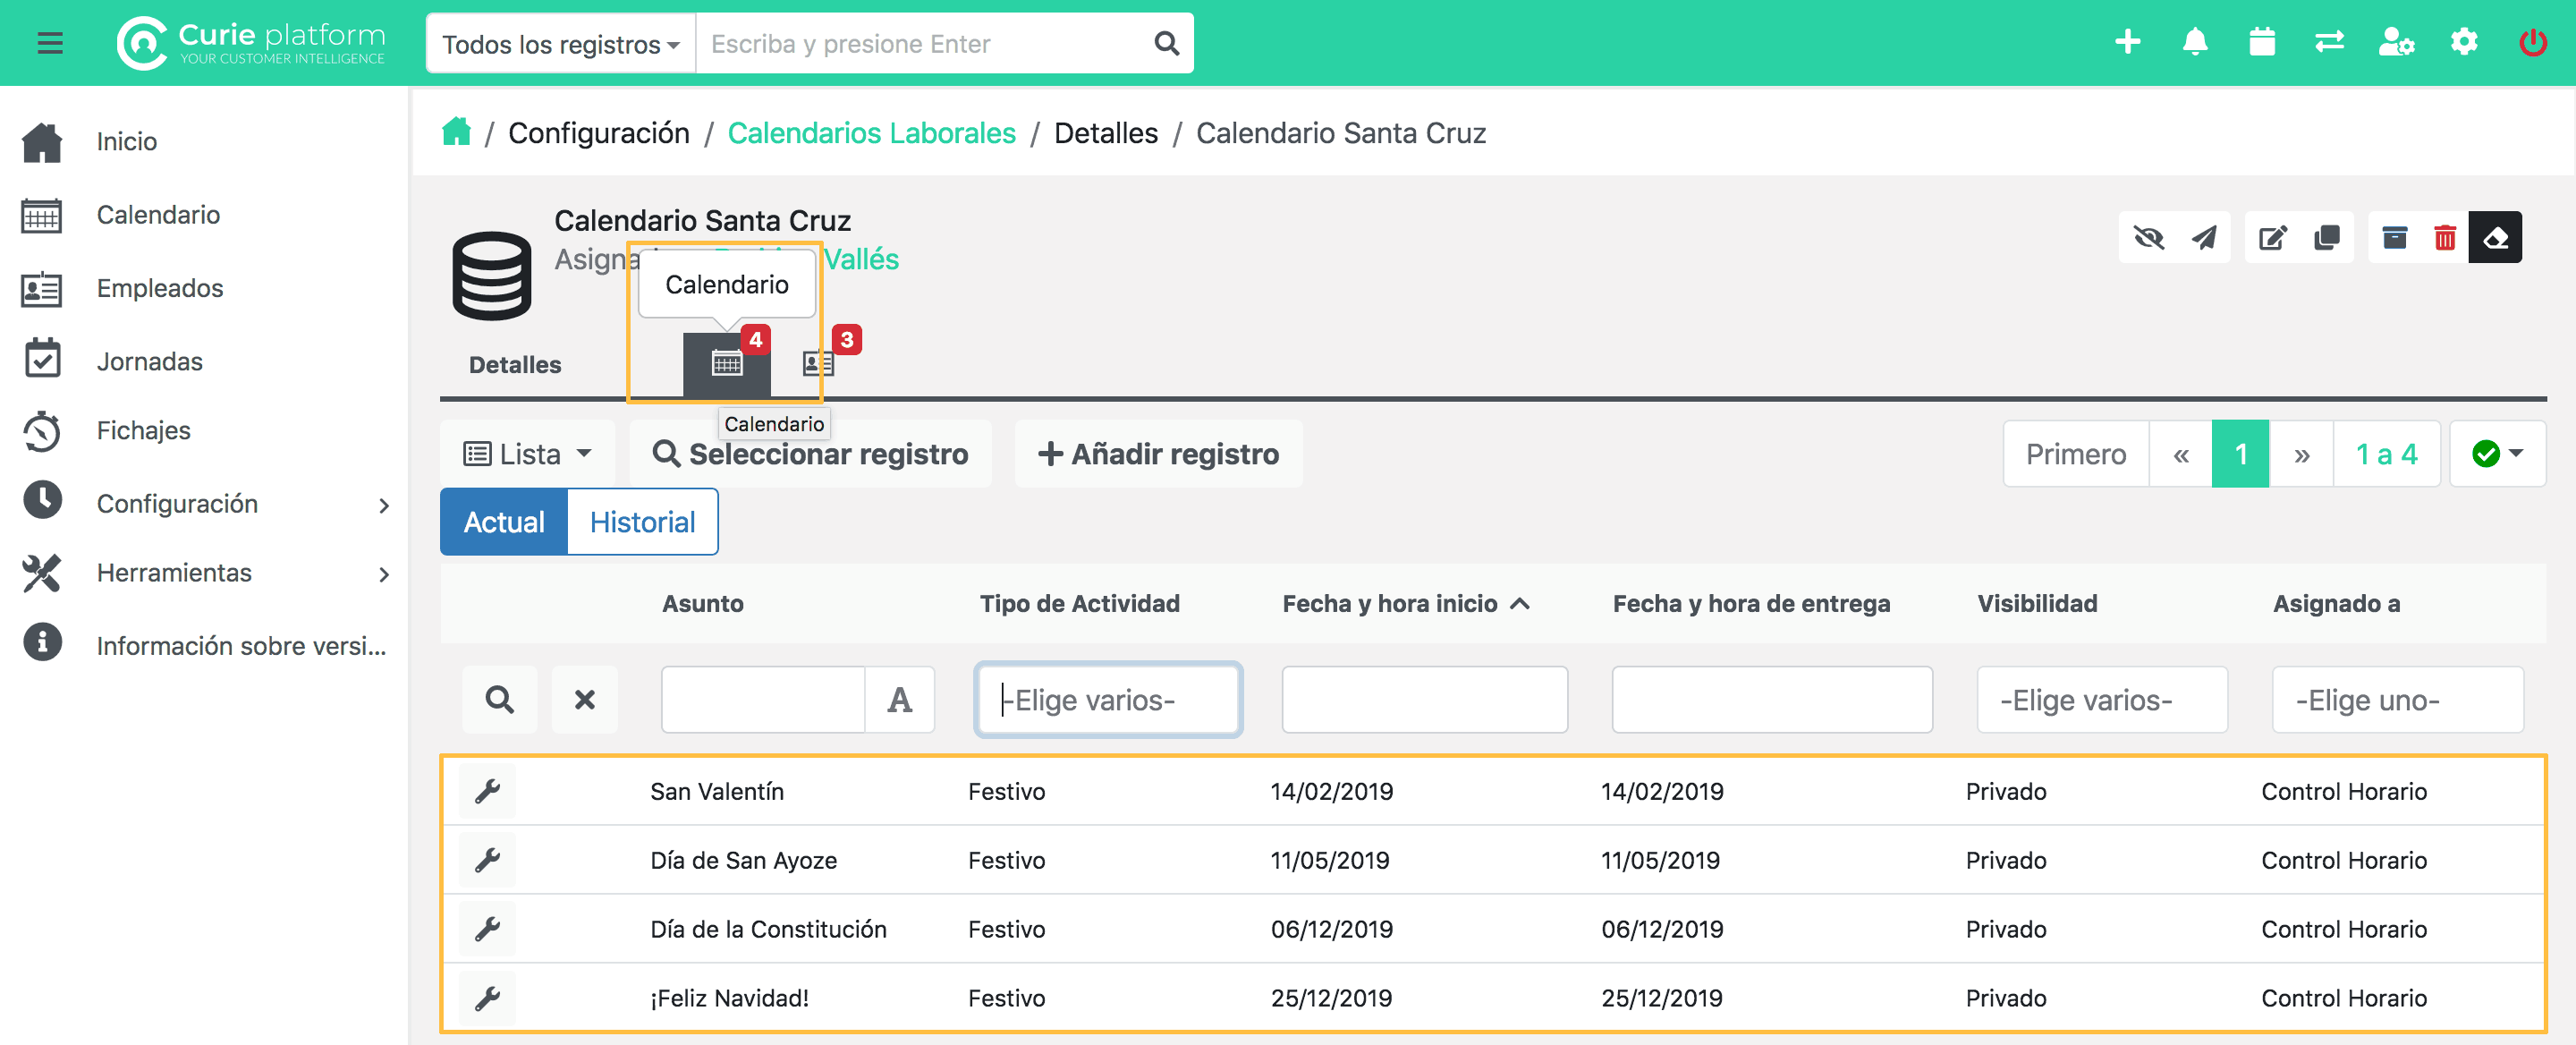The image size is (2576, 1045).
Task: Open Calendarios Laborales breadcrumb link
Action: (871, 133)
